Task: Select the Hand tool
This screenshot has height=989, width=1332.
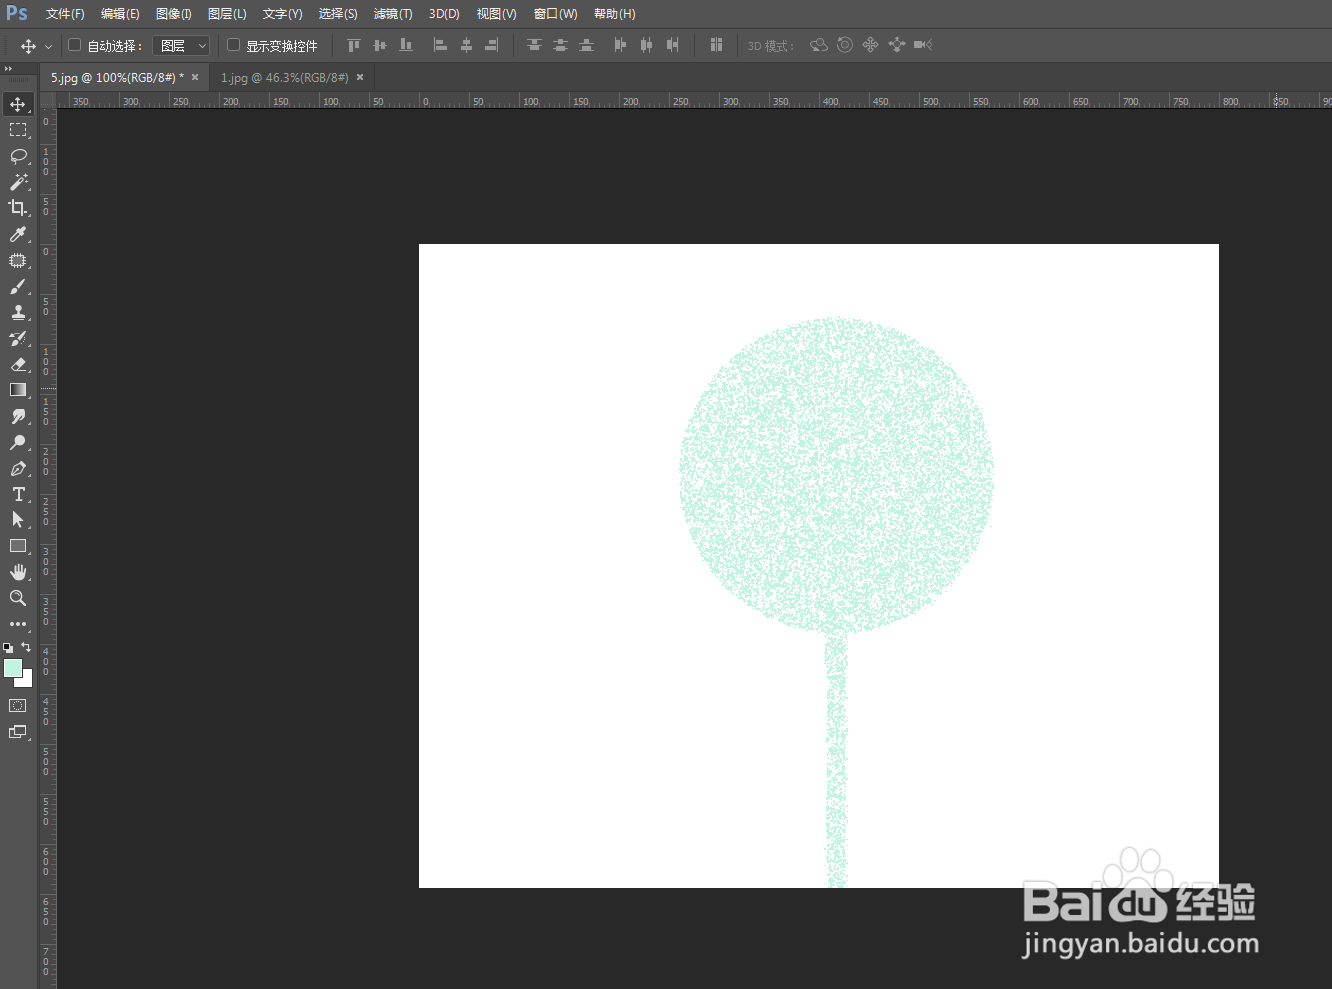Action: point(18,572)
